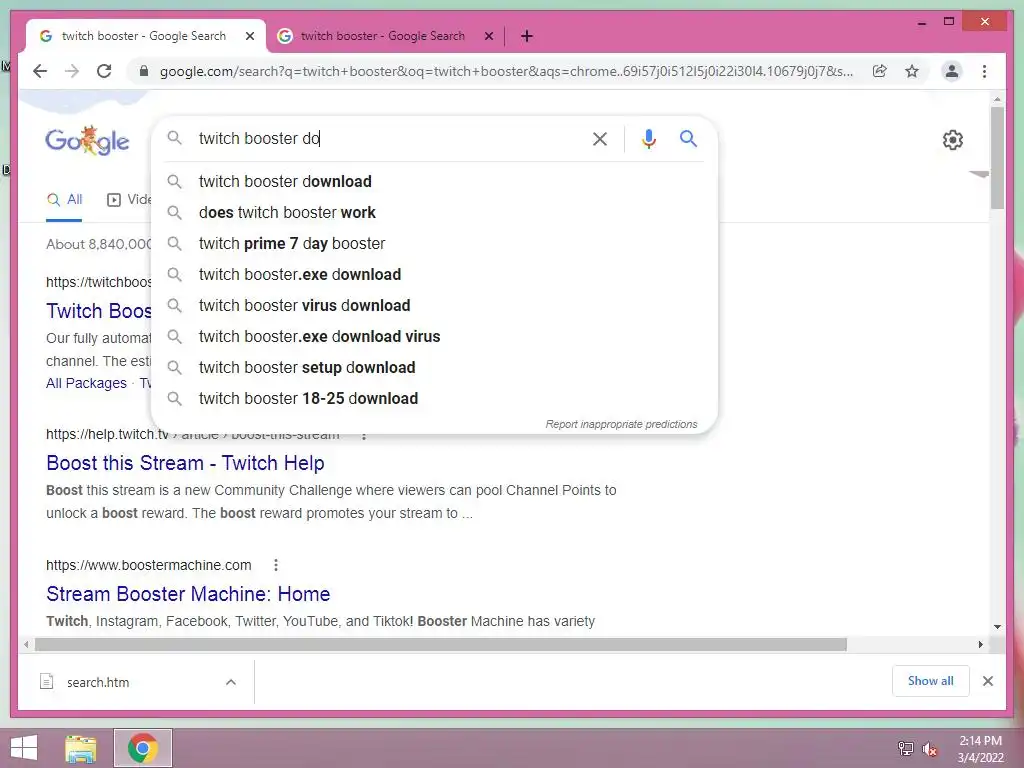The image size is (1024, 768).
Task: Click the lock icon in the address bar
Action: tap(144, 71)
